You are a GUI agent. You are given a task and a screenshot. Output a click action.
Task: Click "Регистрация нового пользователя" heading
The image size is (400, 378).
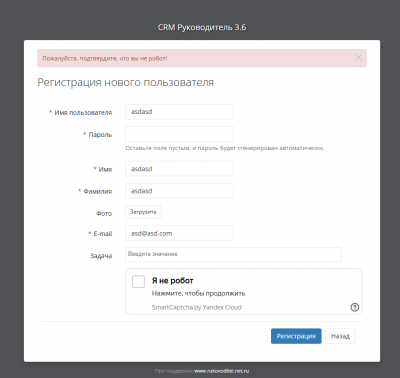pyautogui.click(x=126, y=82)
